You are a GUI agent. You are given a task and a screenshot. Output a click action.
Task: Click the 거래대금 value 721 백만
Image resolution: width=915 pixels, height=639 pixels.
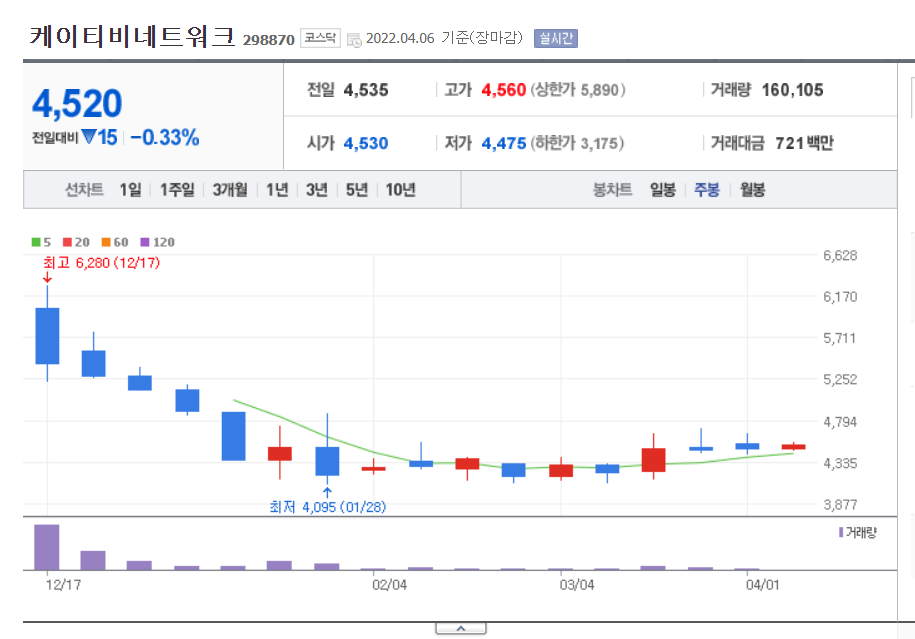pyautogui.click(x=804, y=143)
